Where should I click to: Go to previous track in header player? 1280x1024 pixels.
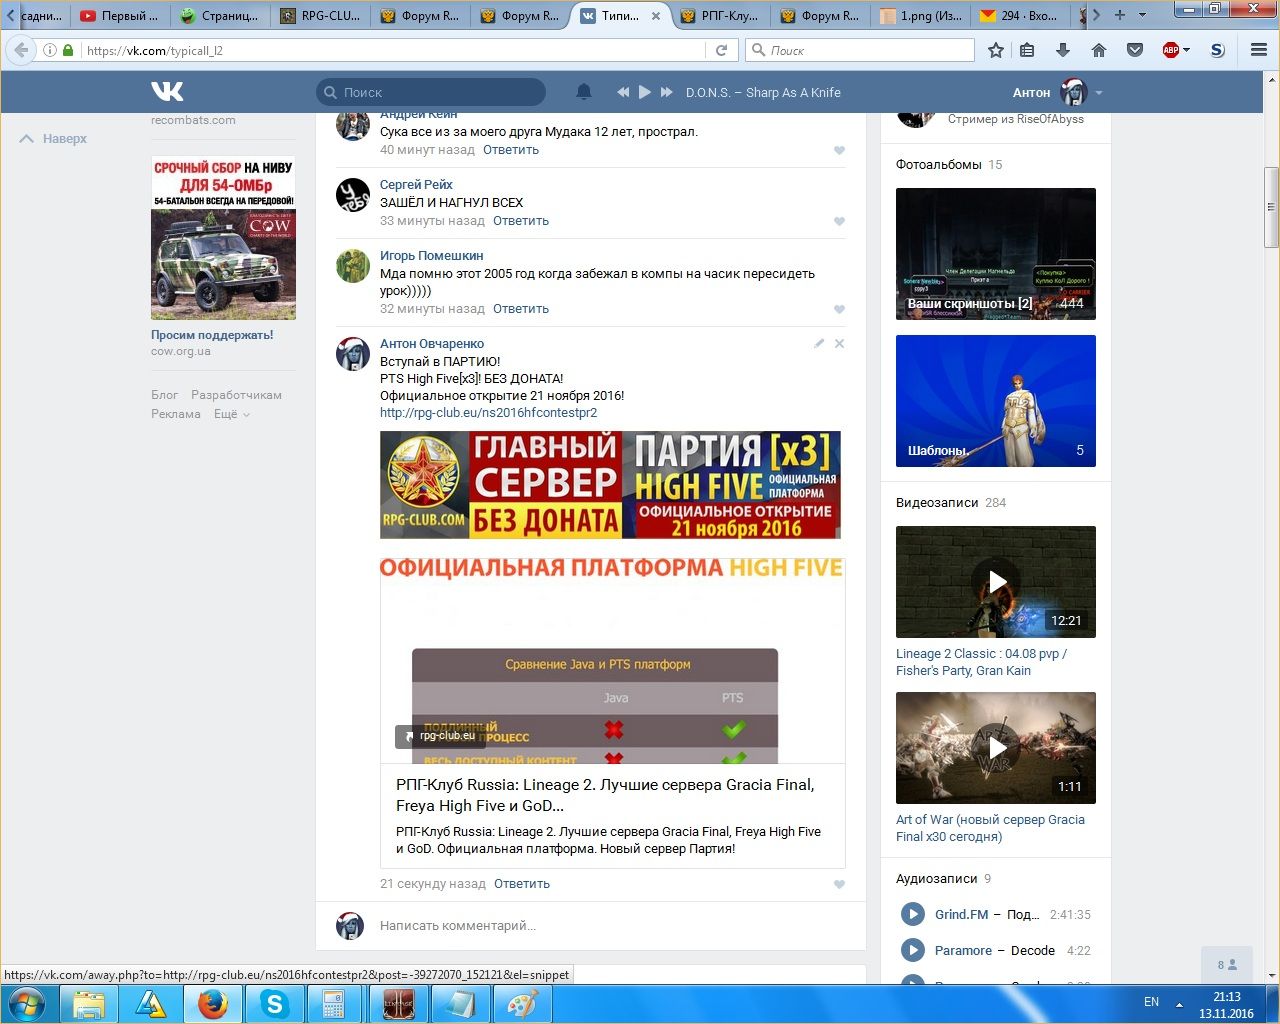623,92
